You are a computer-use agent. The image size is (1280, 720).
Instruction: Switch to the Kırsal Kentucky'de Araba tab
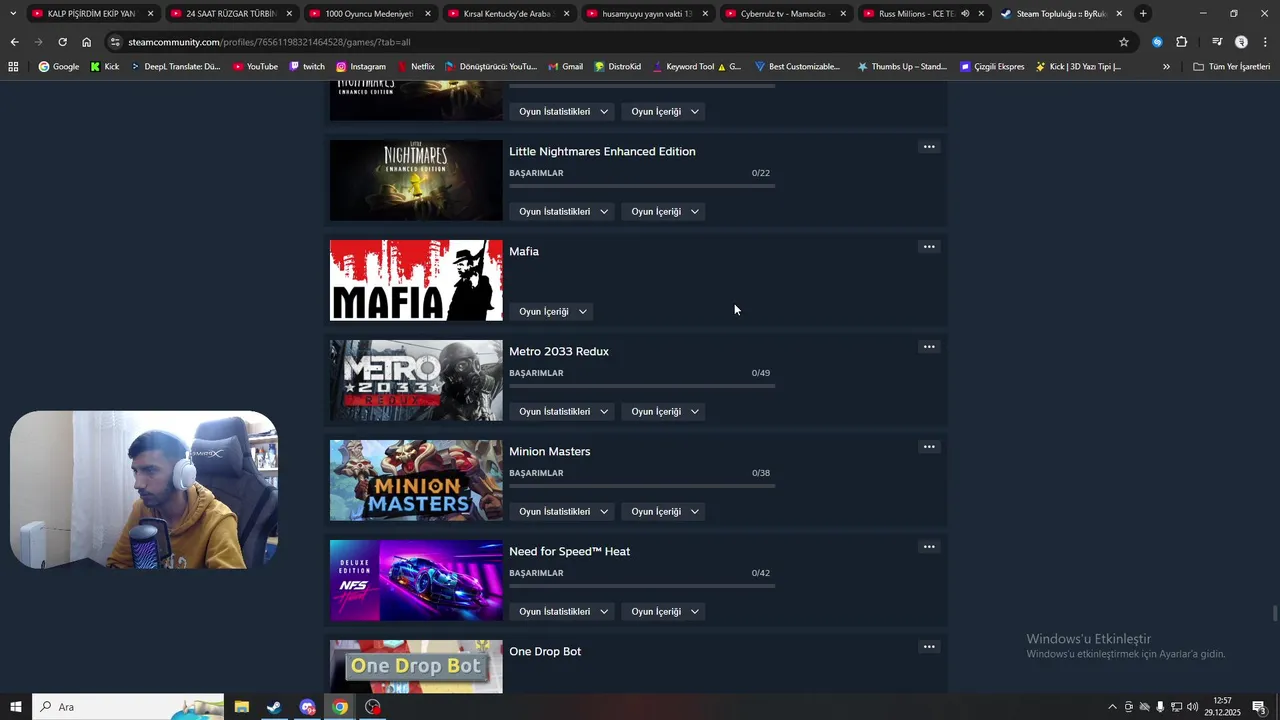tap(508, 14)
